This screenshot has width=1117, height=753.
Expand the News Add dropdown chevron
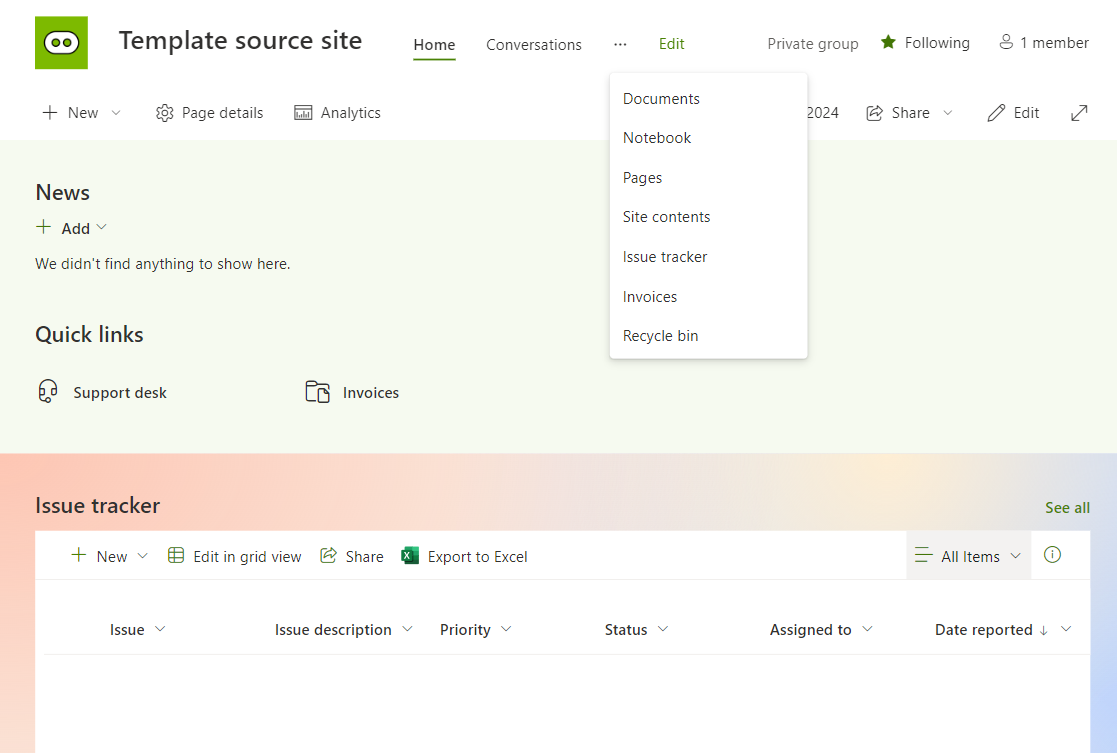[101, 227]
